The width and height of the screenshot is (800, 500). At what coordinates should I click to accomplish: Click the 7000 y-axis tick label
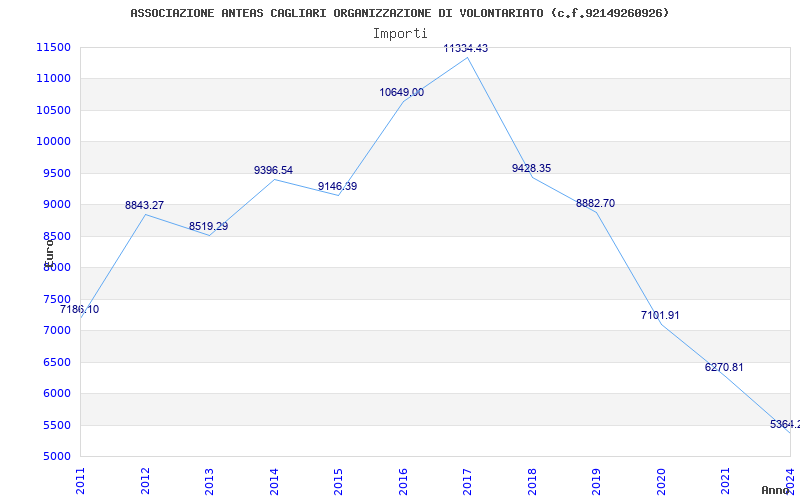[x=56, y=331]
